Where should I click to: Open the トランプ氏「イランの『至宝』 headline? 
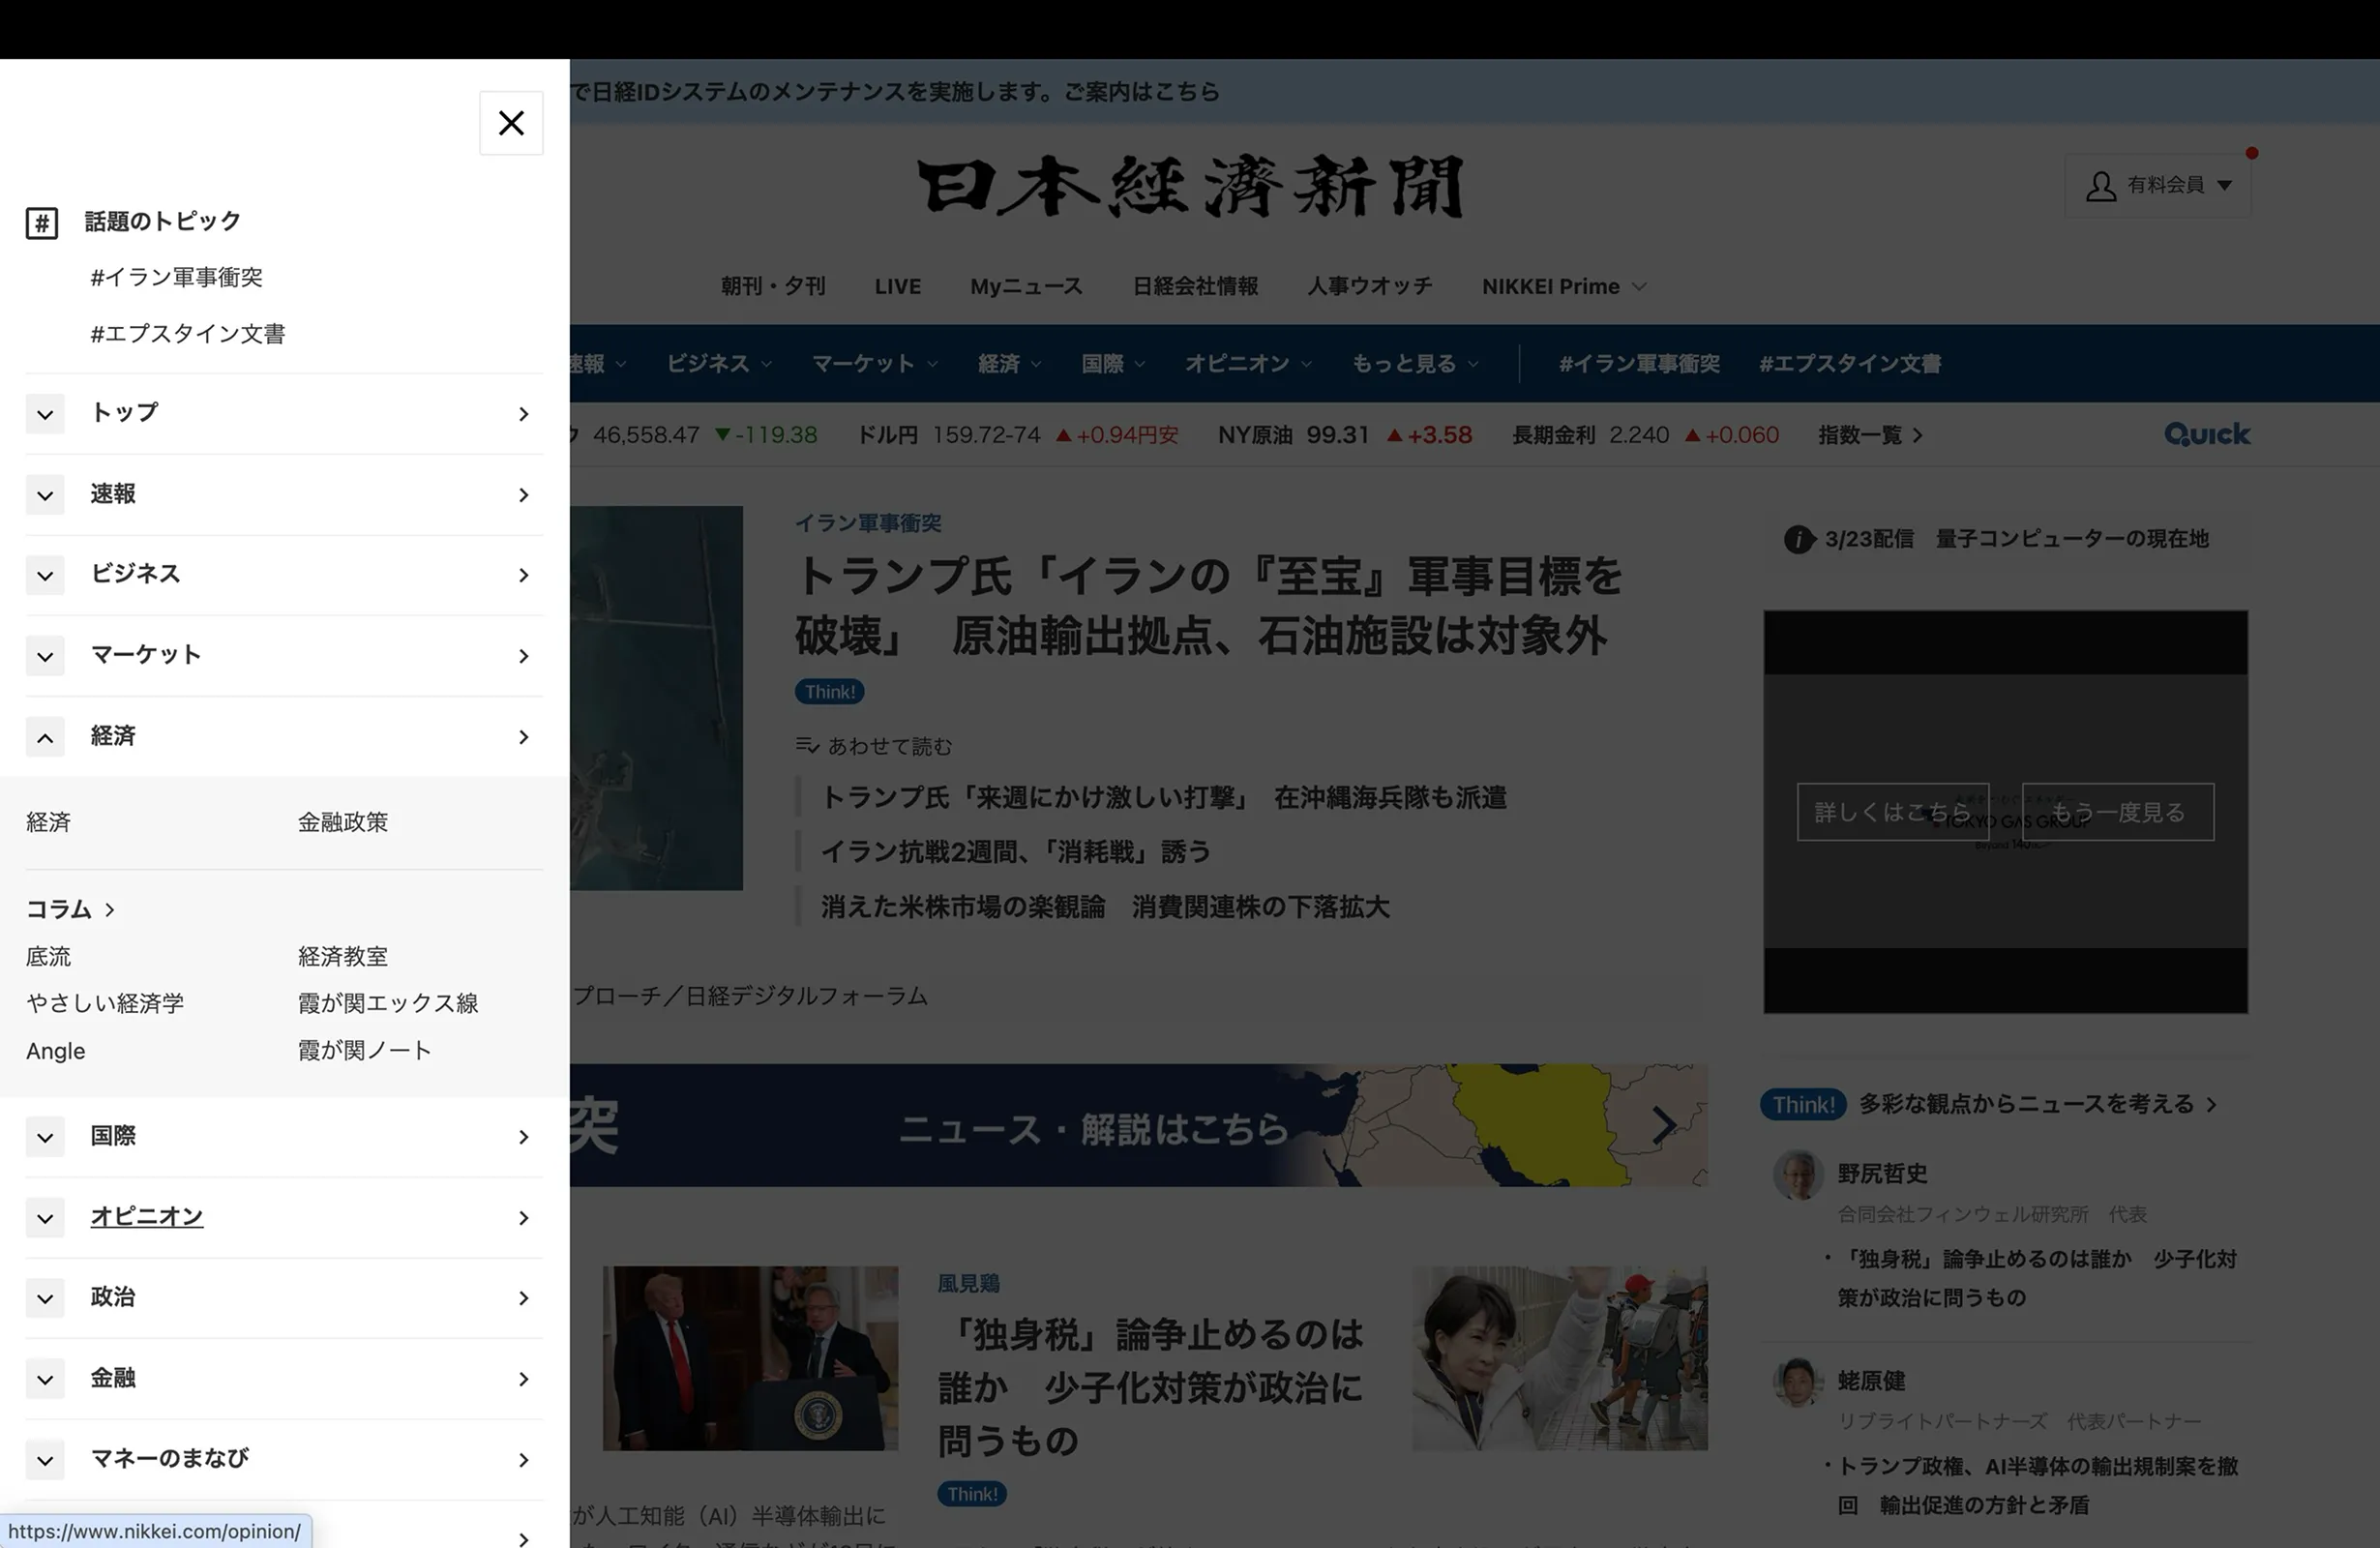[1208, 605]
